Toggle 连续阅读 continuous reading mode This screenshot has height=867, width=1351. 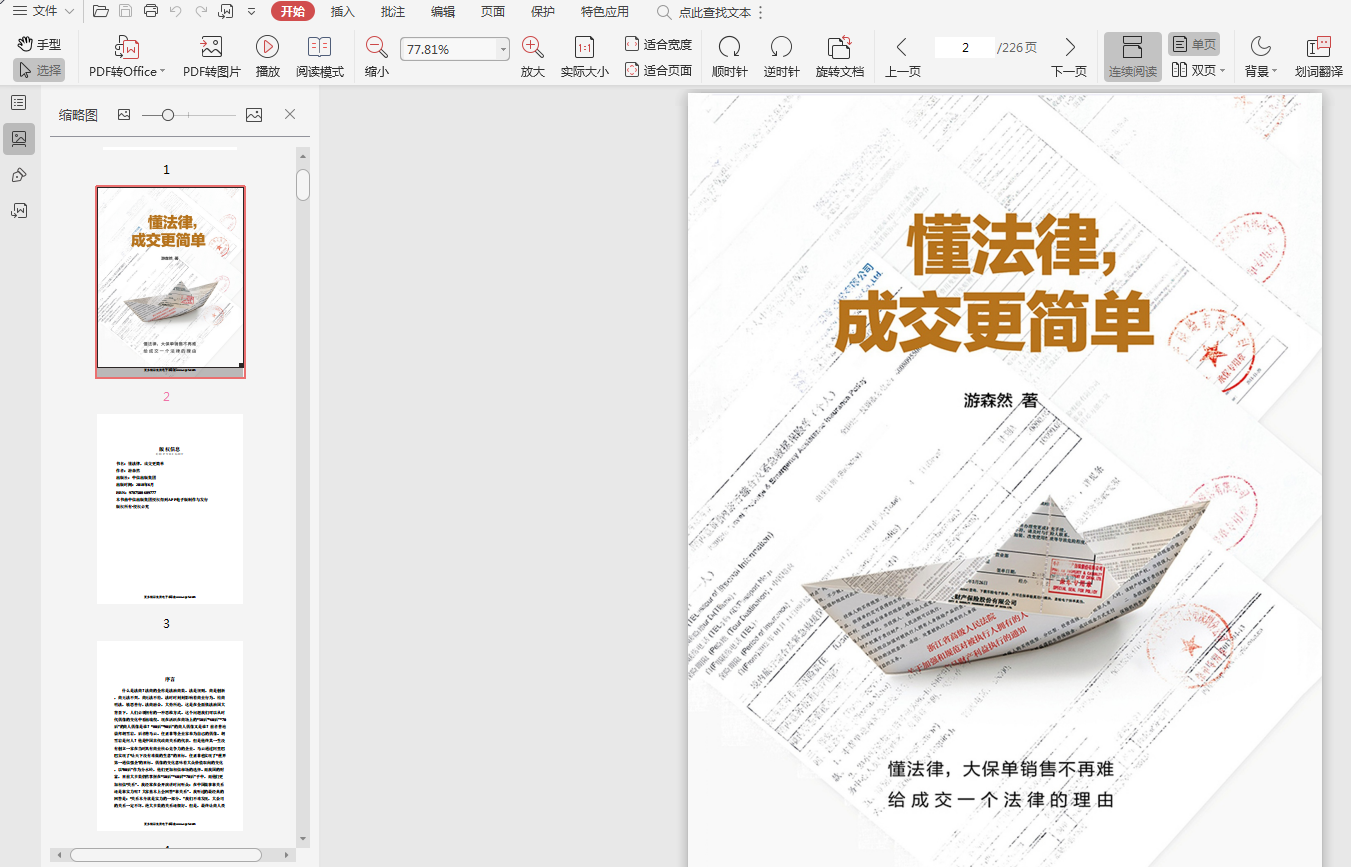point(1132,57)
